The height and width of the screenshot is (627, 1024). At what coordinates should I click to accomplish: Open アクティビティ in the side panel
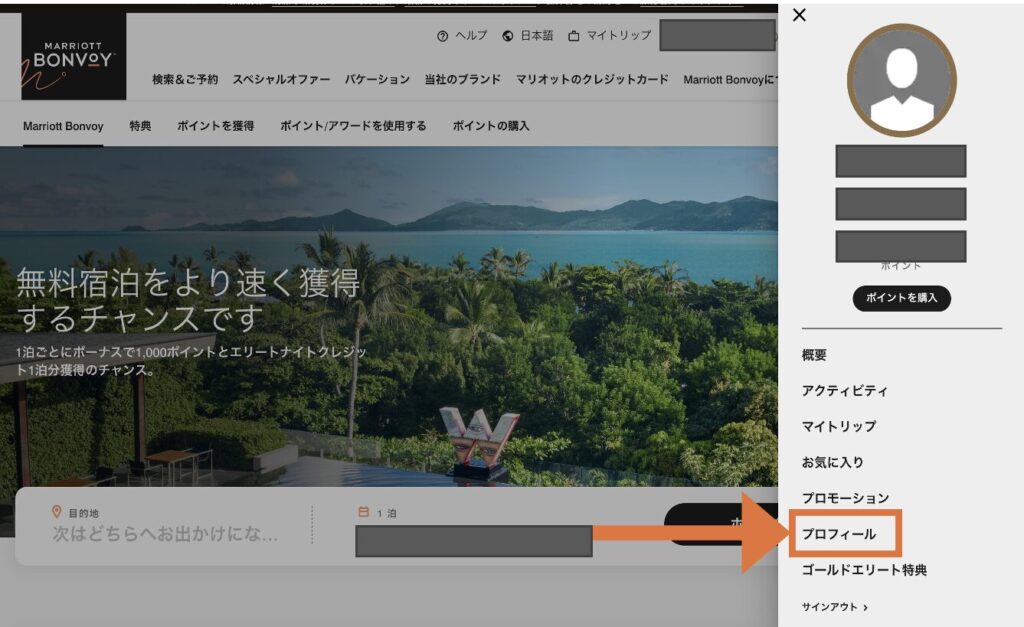[844, 391]
